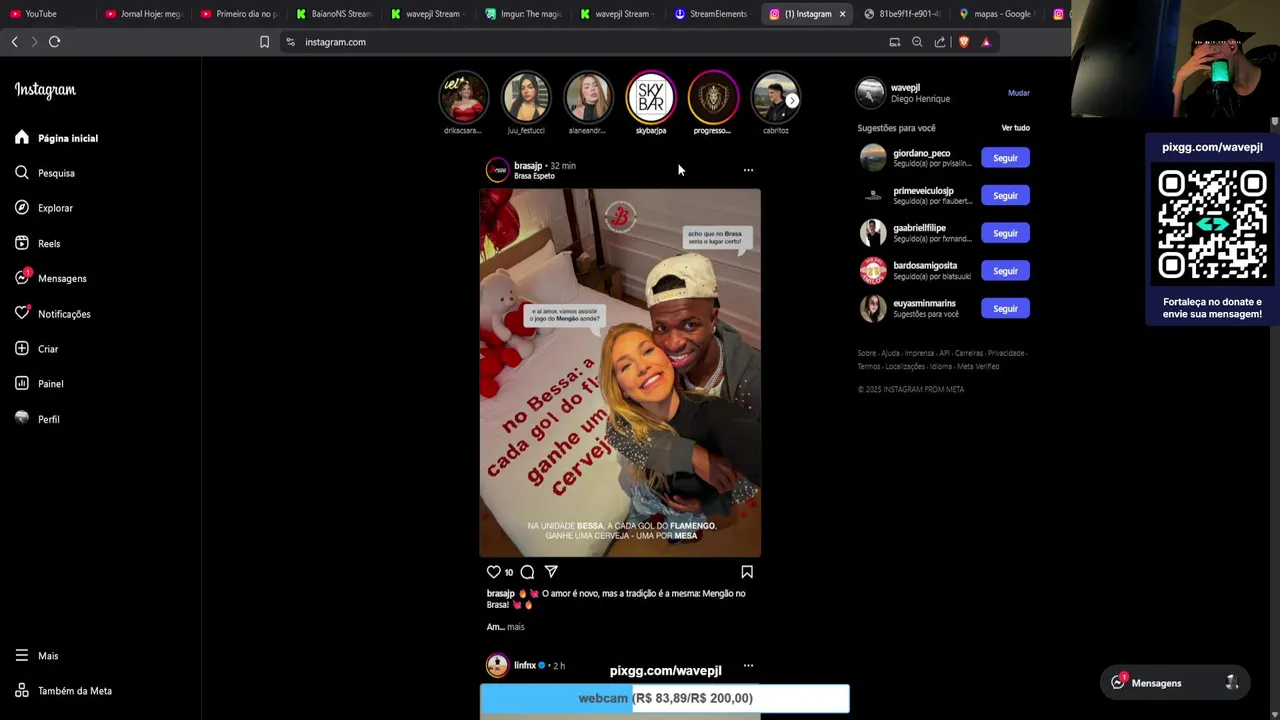Click Mudar to switch account
The height and width of the screenshot is (720, 1280).
1019,93
